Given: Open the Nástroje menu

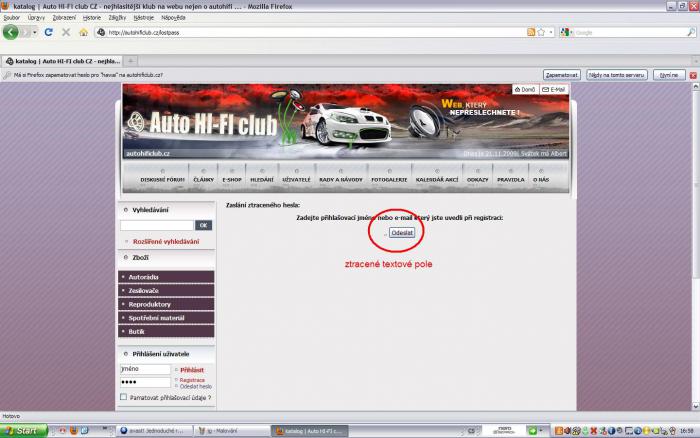Looking at the screenshot, I should (x=144, y=17).
